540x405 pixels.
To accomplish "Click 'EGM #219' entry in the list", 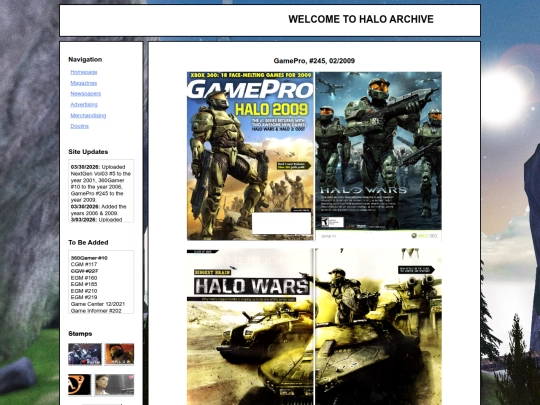I will 84,297.
